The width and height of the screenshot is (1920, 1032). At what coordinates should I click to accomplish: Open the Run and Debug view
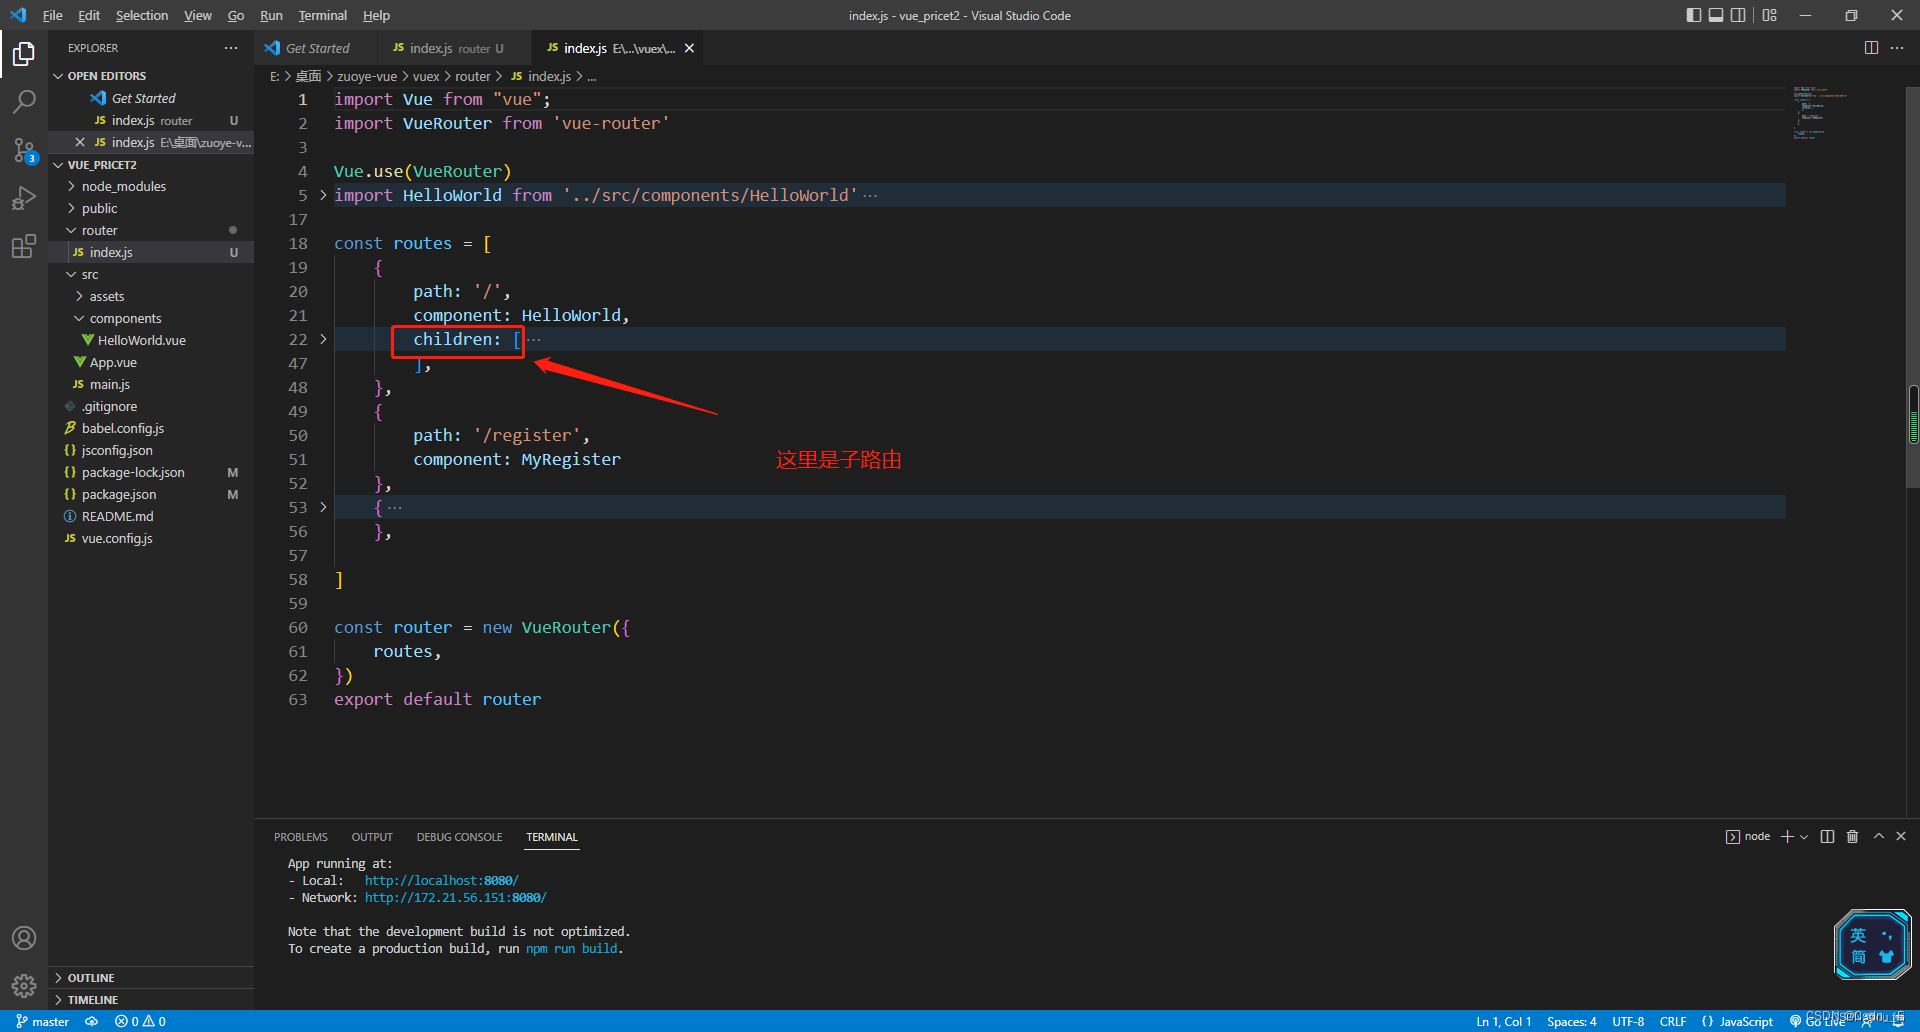pyautogui.click(x=24, y=198)
